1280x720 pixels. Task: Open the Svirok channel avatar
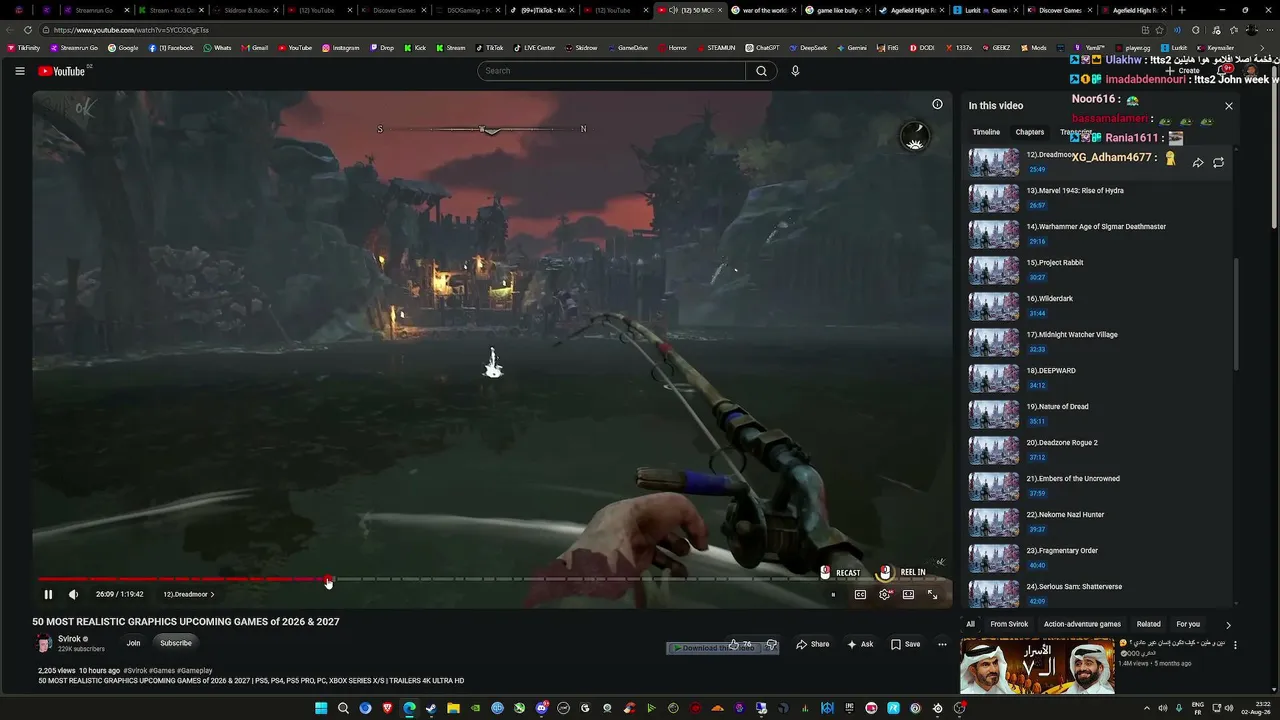(43, 643)
